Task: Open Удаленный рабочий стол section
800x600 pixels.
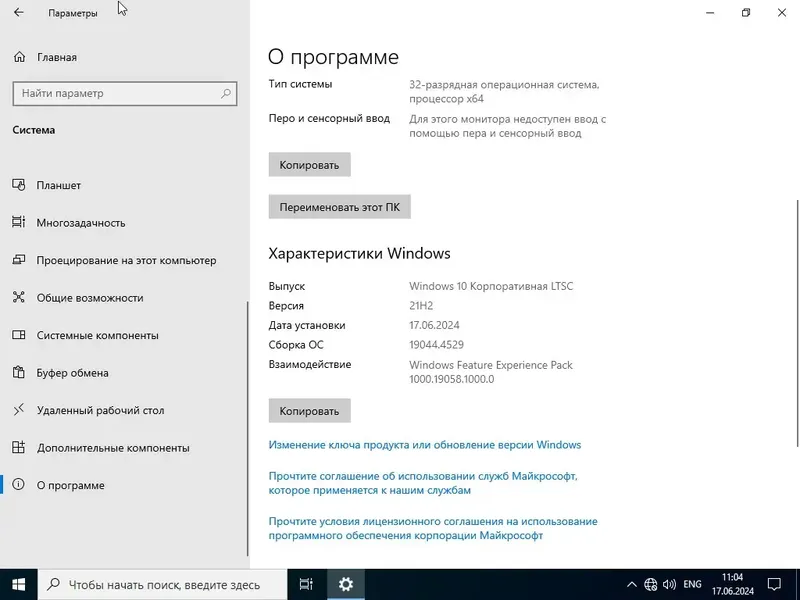Action: click(x=101, y=409)
